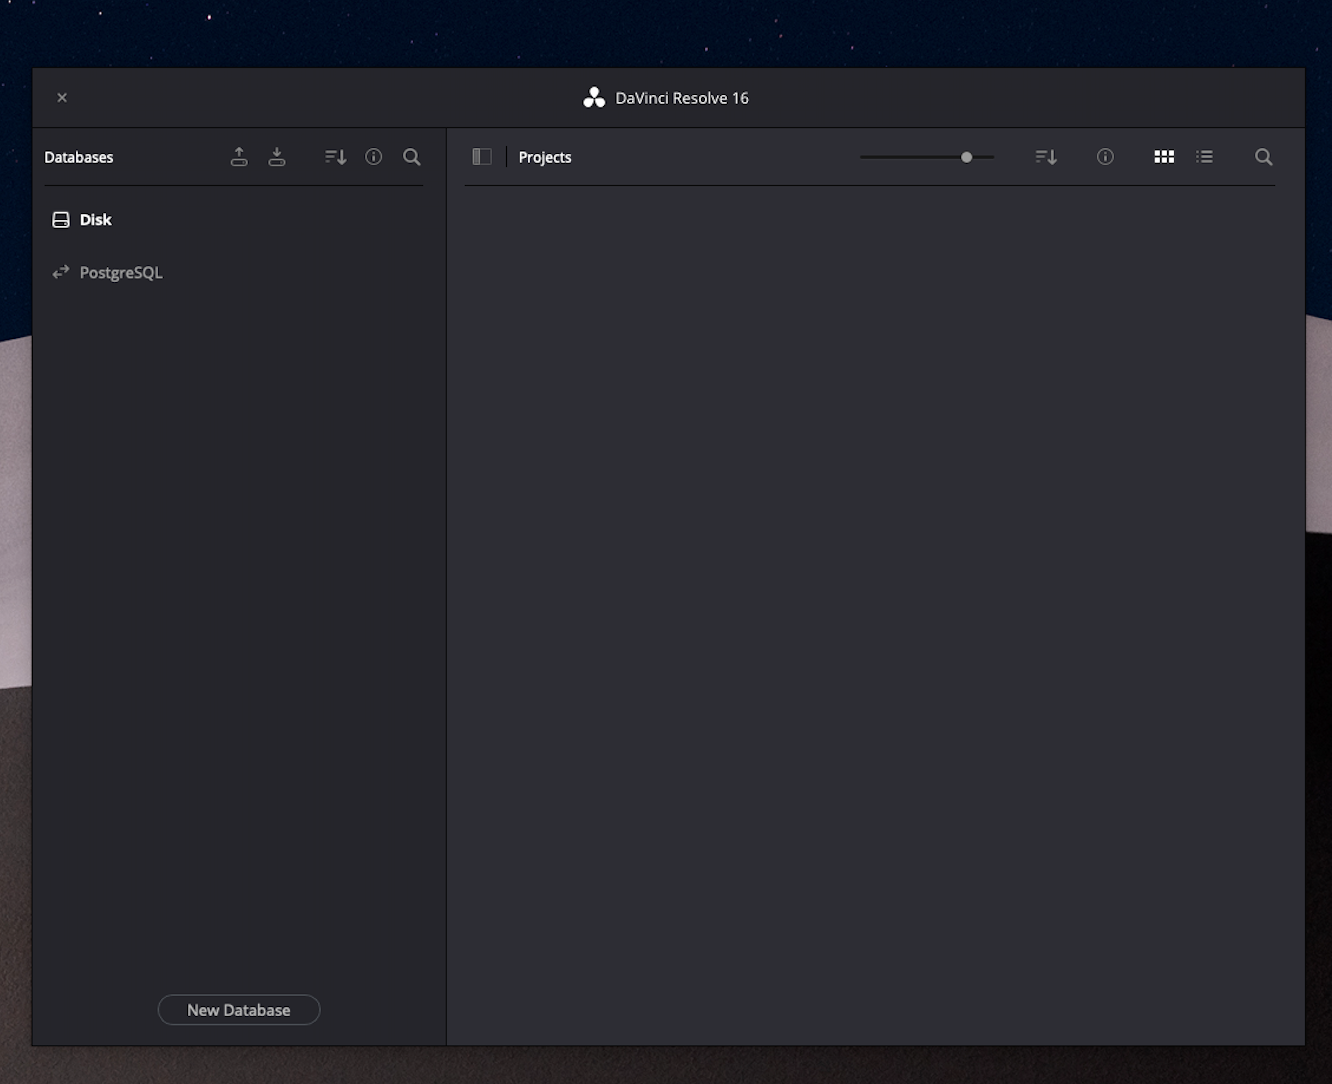The height and width of the screenshot is (1084, 1332).
Task: Click the DaVinci Resolve logo icon
Action: click(x=594, y=98)
